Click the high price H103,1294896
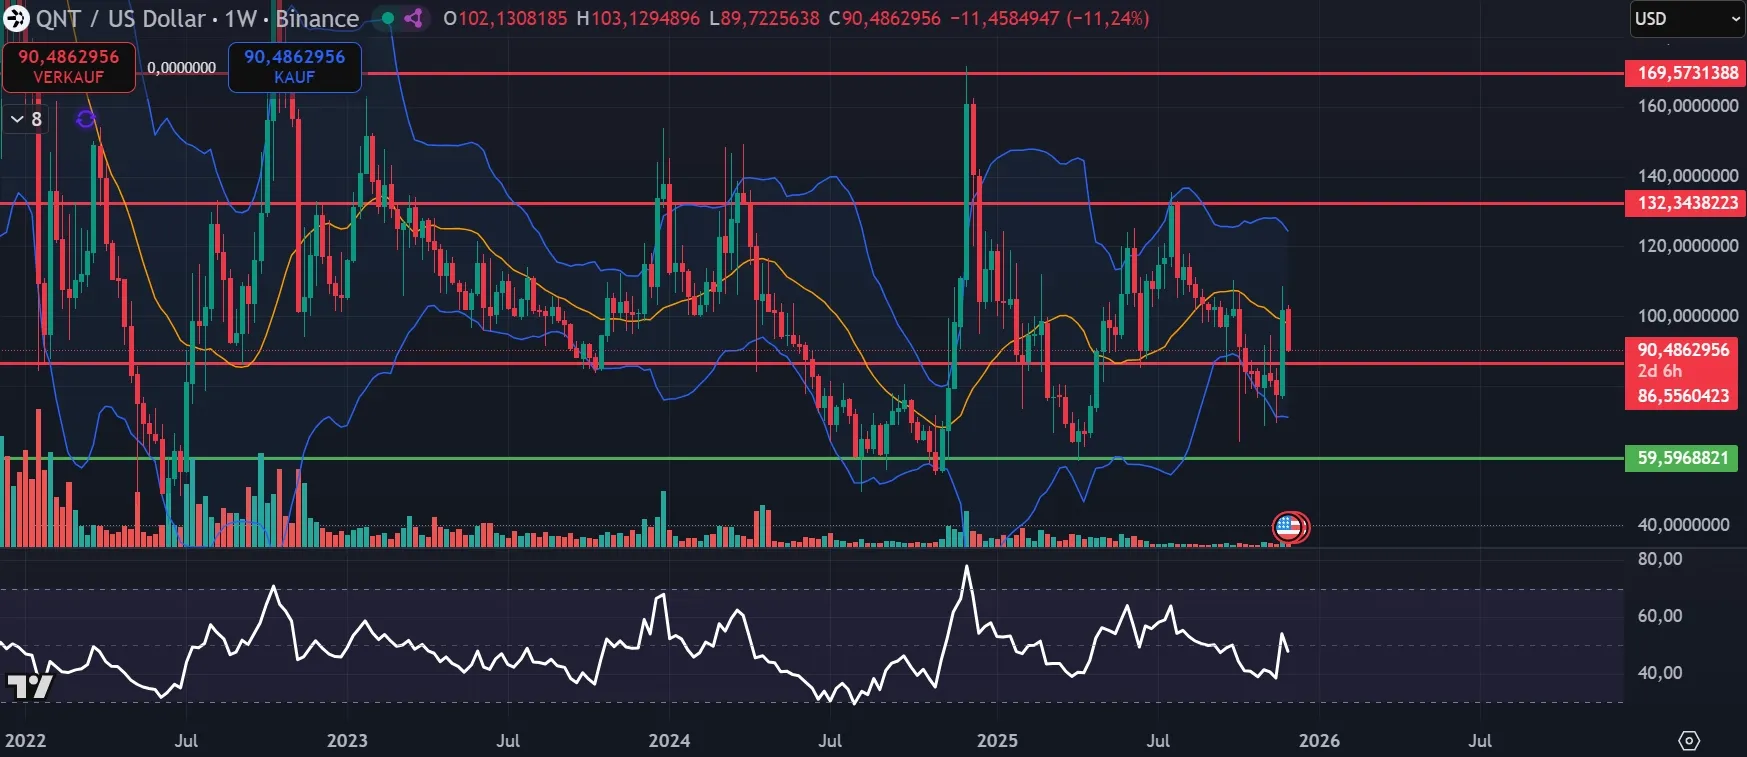 pyautogui.click(x=638, y=18)
